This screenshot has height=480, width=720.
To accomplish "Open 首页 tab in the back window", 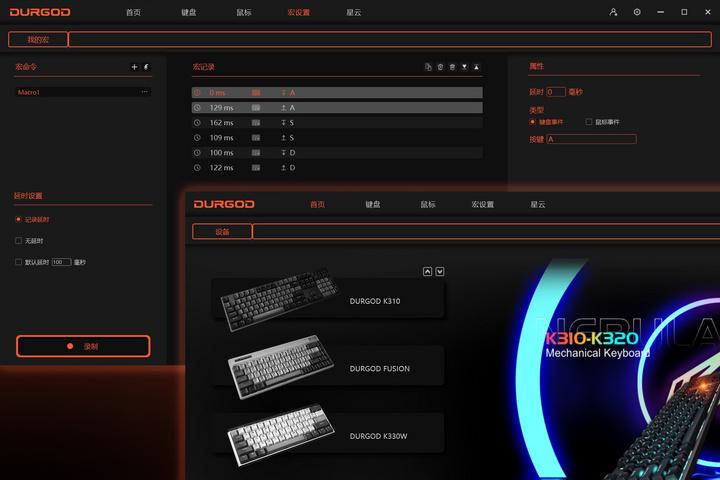I will click(x=133, y=12).
